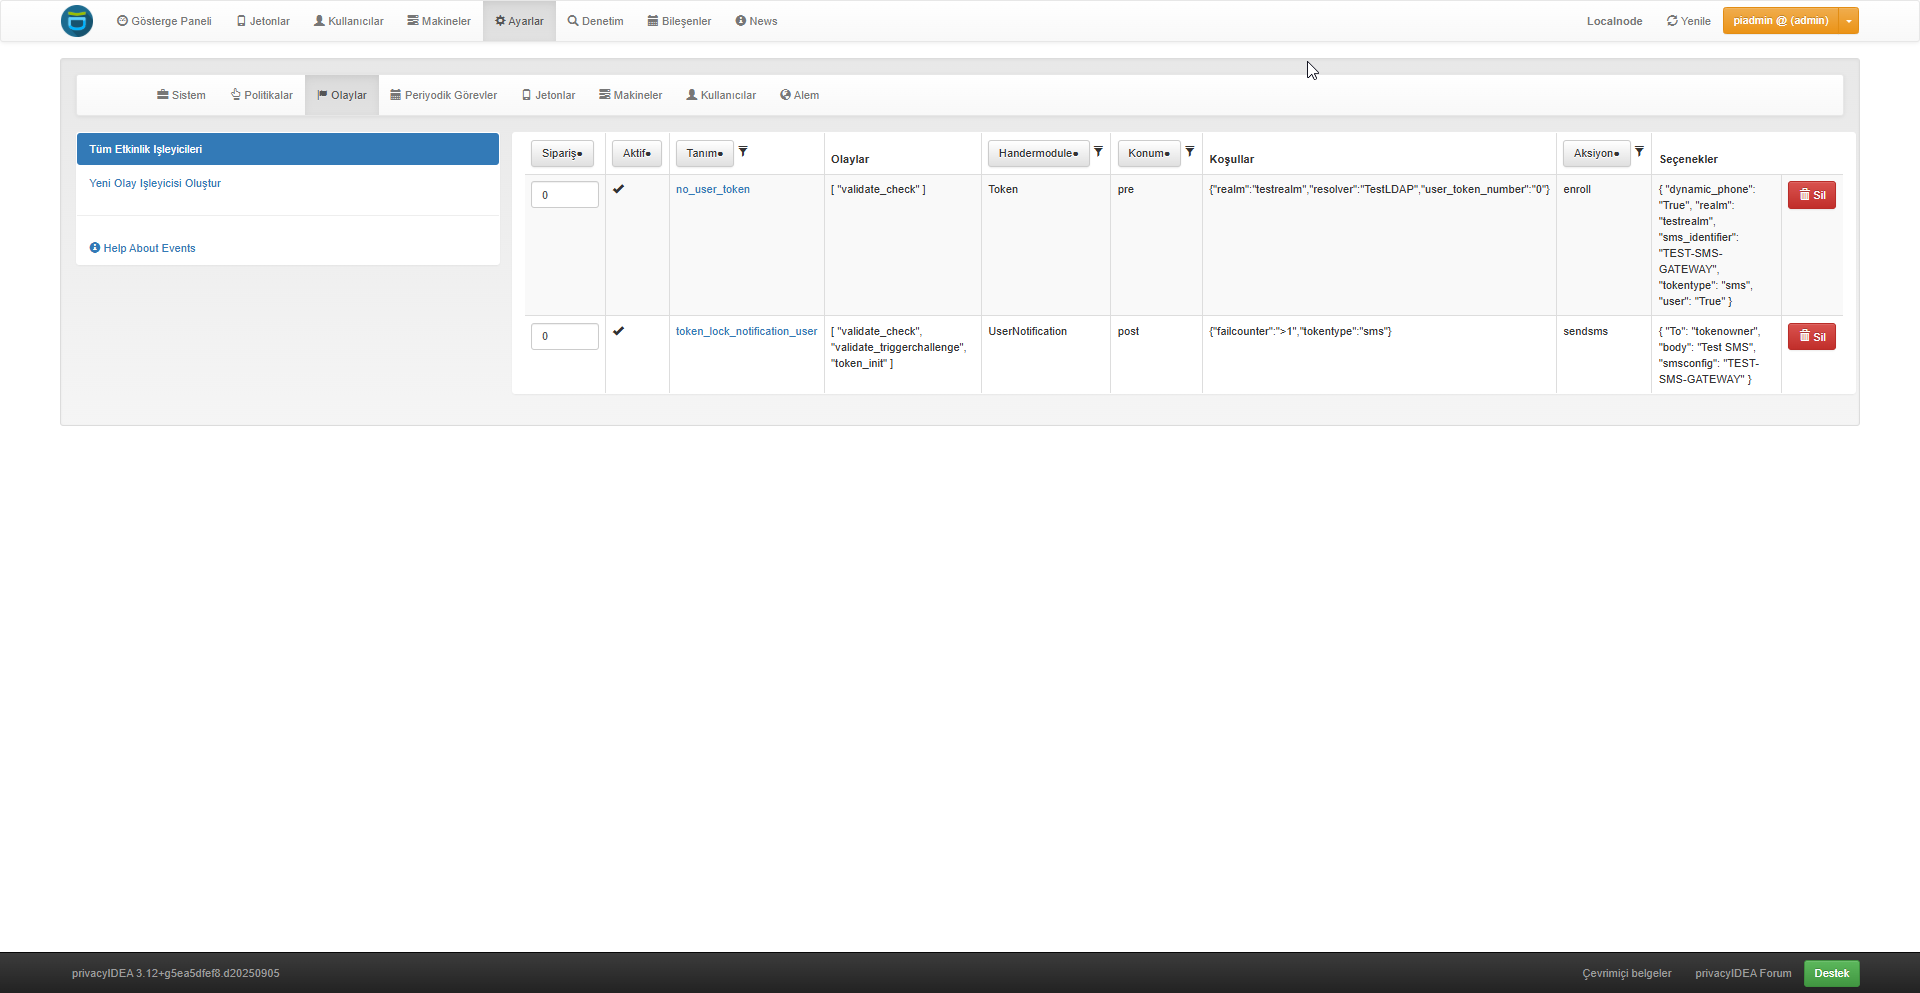Click the privacyIDEA logo icon

(x=77, y=21)
